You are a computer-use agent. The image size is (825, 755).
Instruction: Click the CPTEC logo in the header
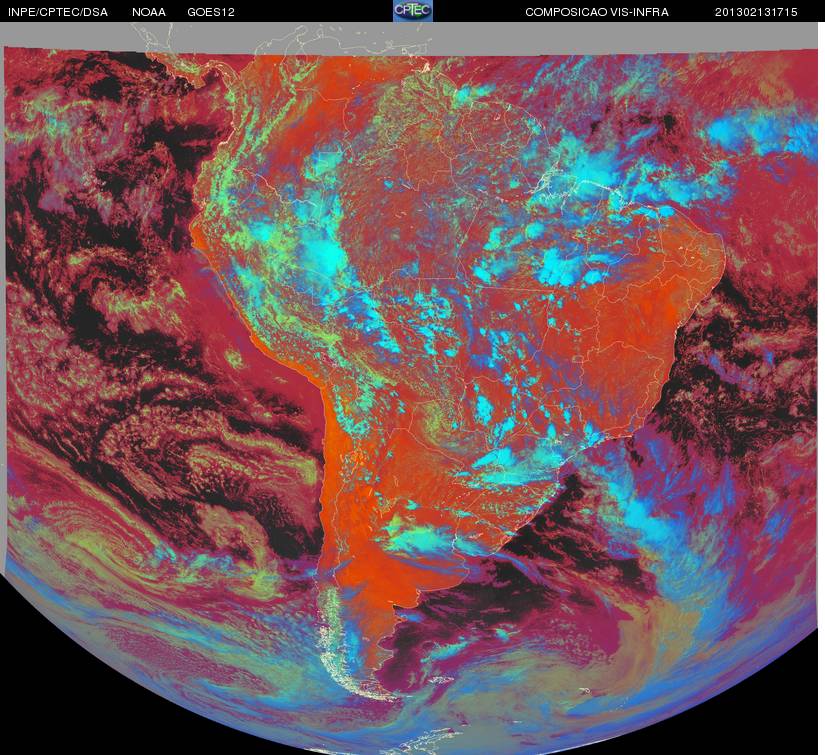[413, 11]
